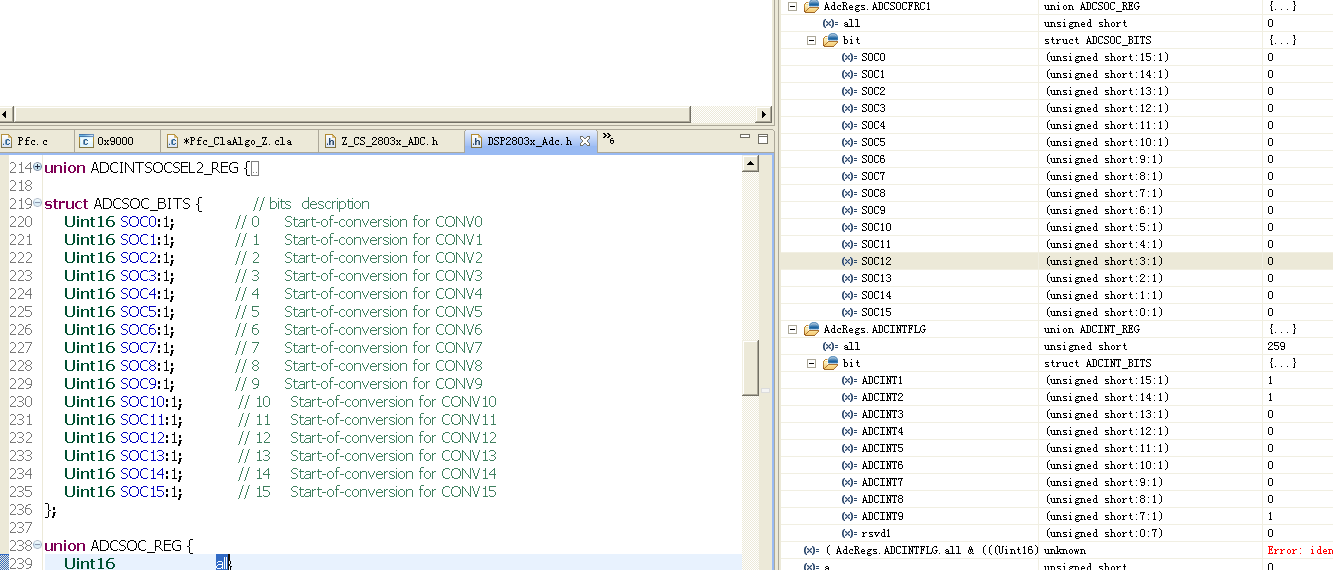Close the DSP2803x_Adc.h tab
Image resolution: width=1333 pixels, height=570 pixels.
585,140
